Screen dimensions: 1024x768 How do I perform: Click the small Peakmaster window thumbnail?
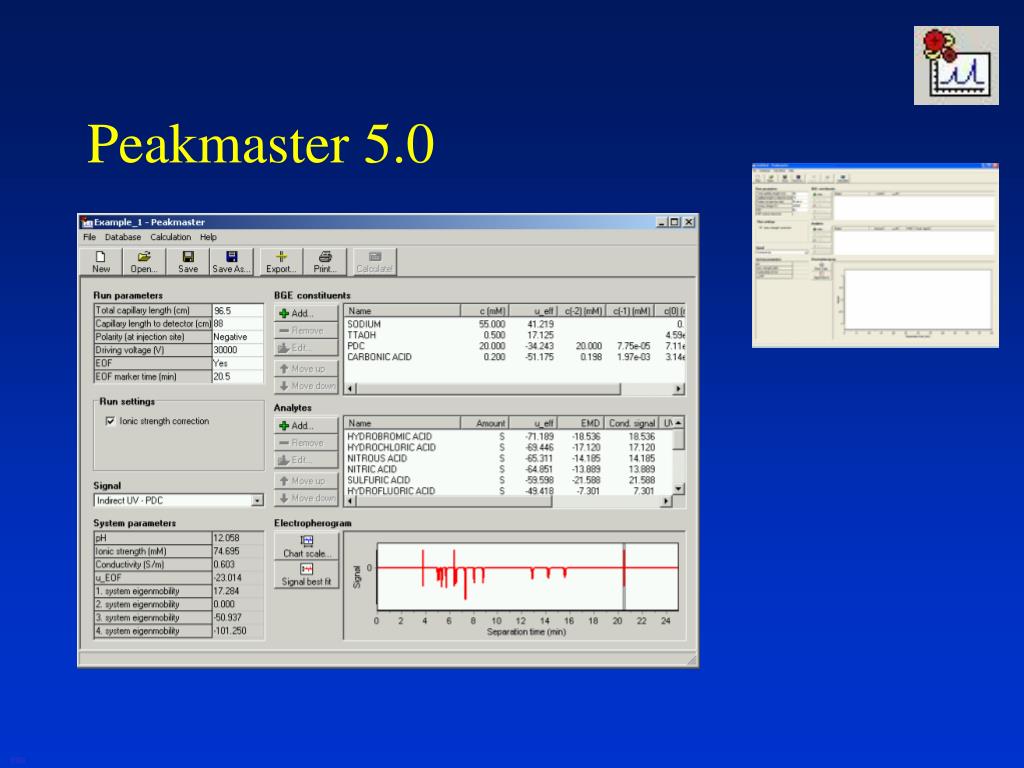click(875, 255)
